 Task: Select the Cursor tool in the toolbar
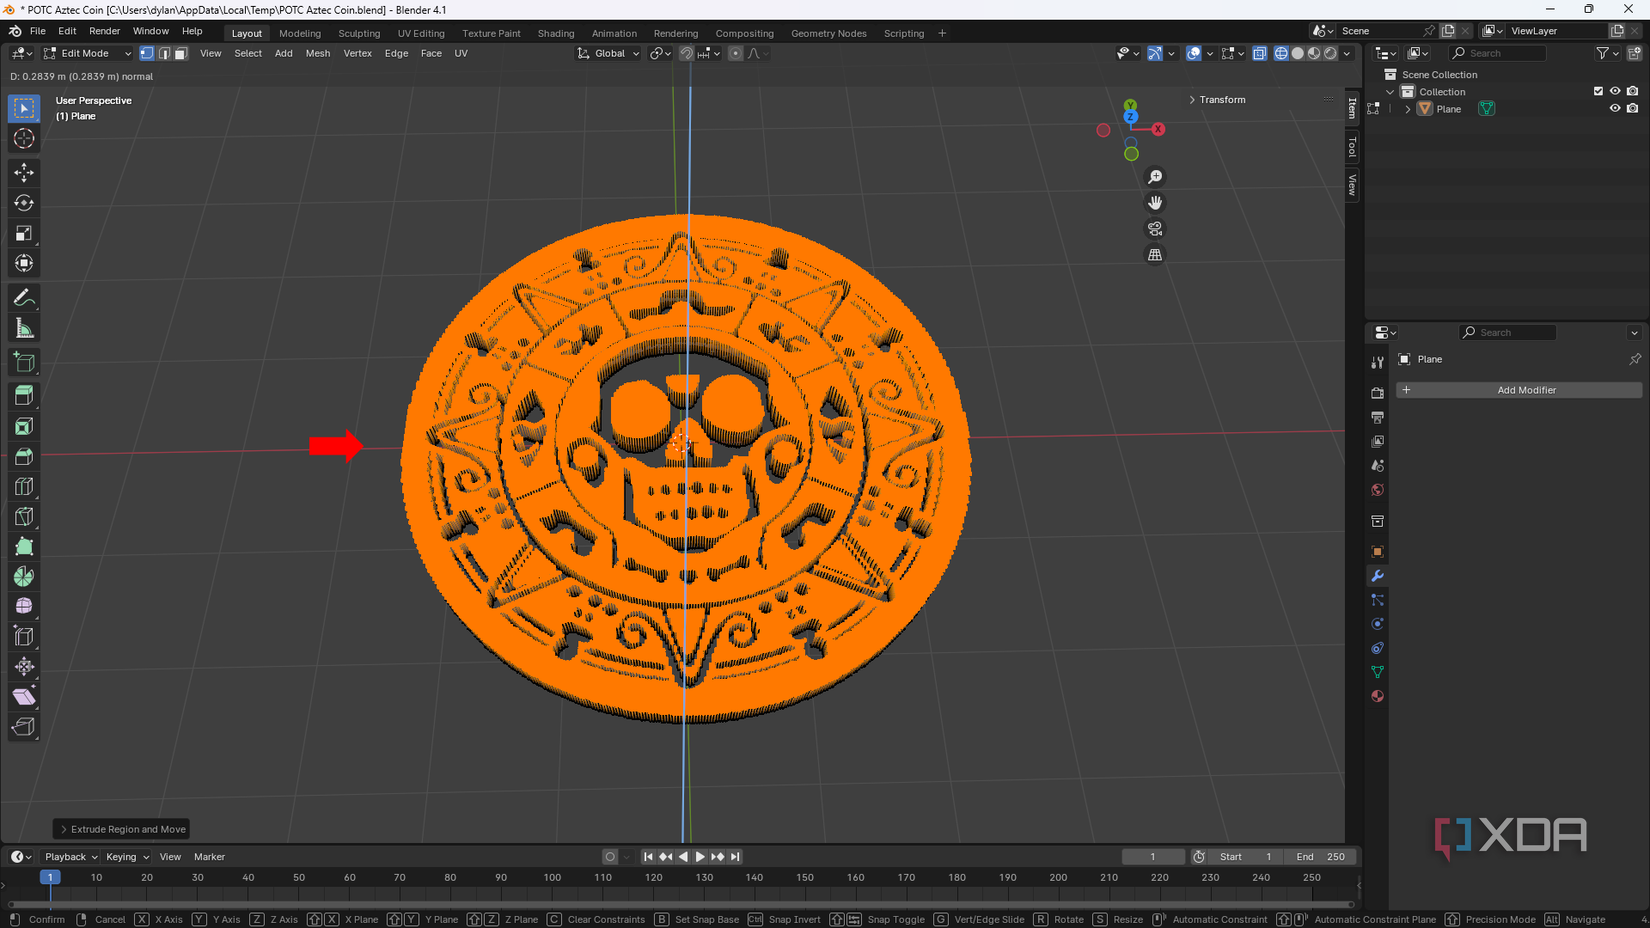pos(24,139)
